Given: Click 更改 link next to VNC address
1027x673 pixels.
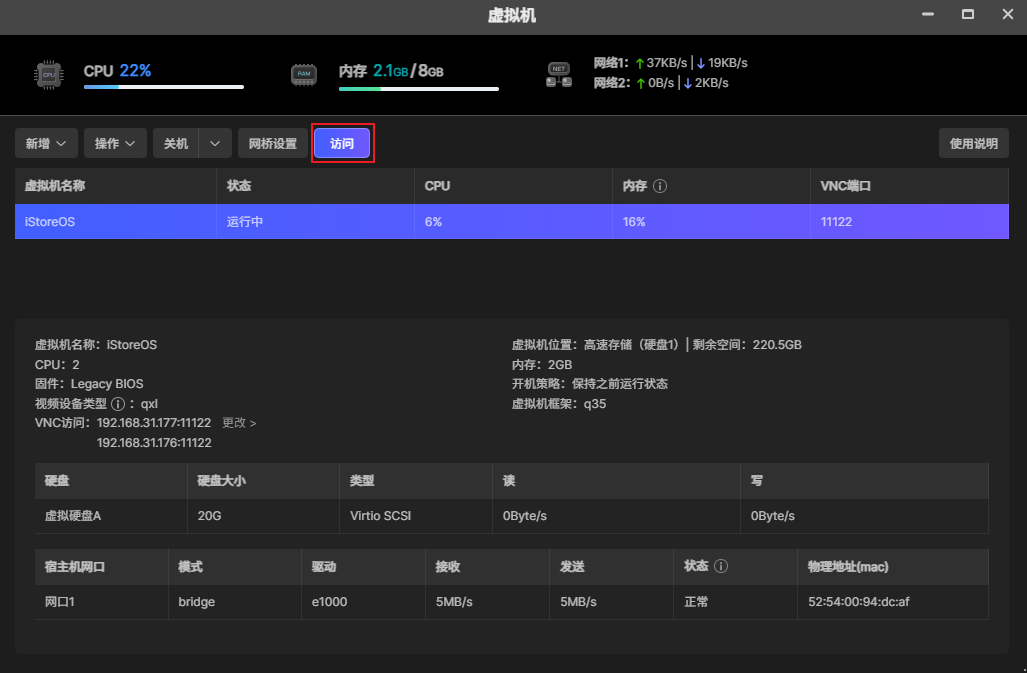Looking at the screenshot, I should [x=239, y=423].
